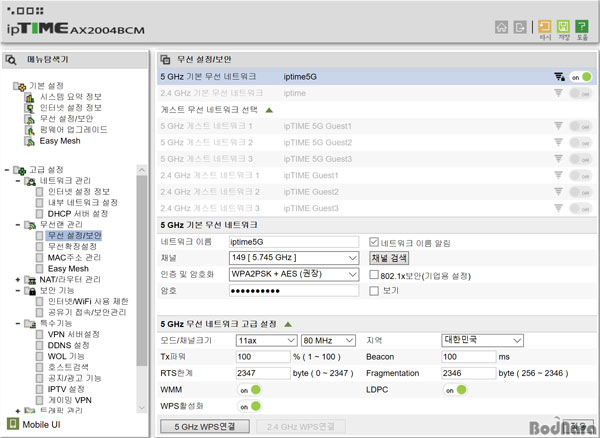Viewport: 600px width, 438px height.
Task: Click the signal icon for ipTIME 5G Guest2
Action: point(558,142)
